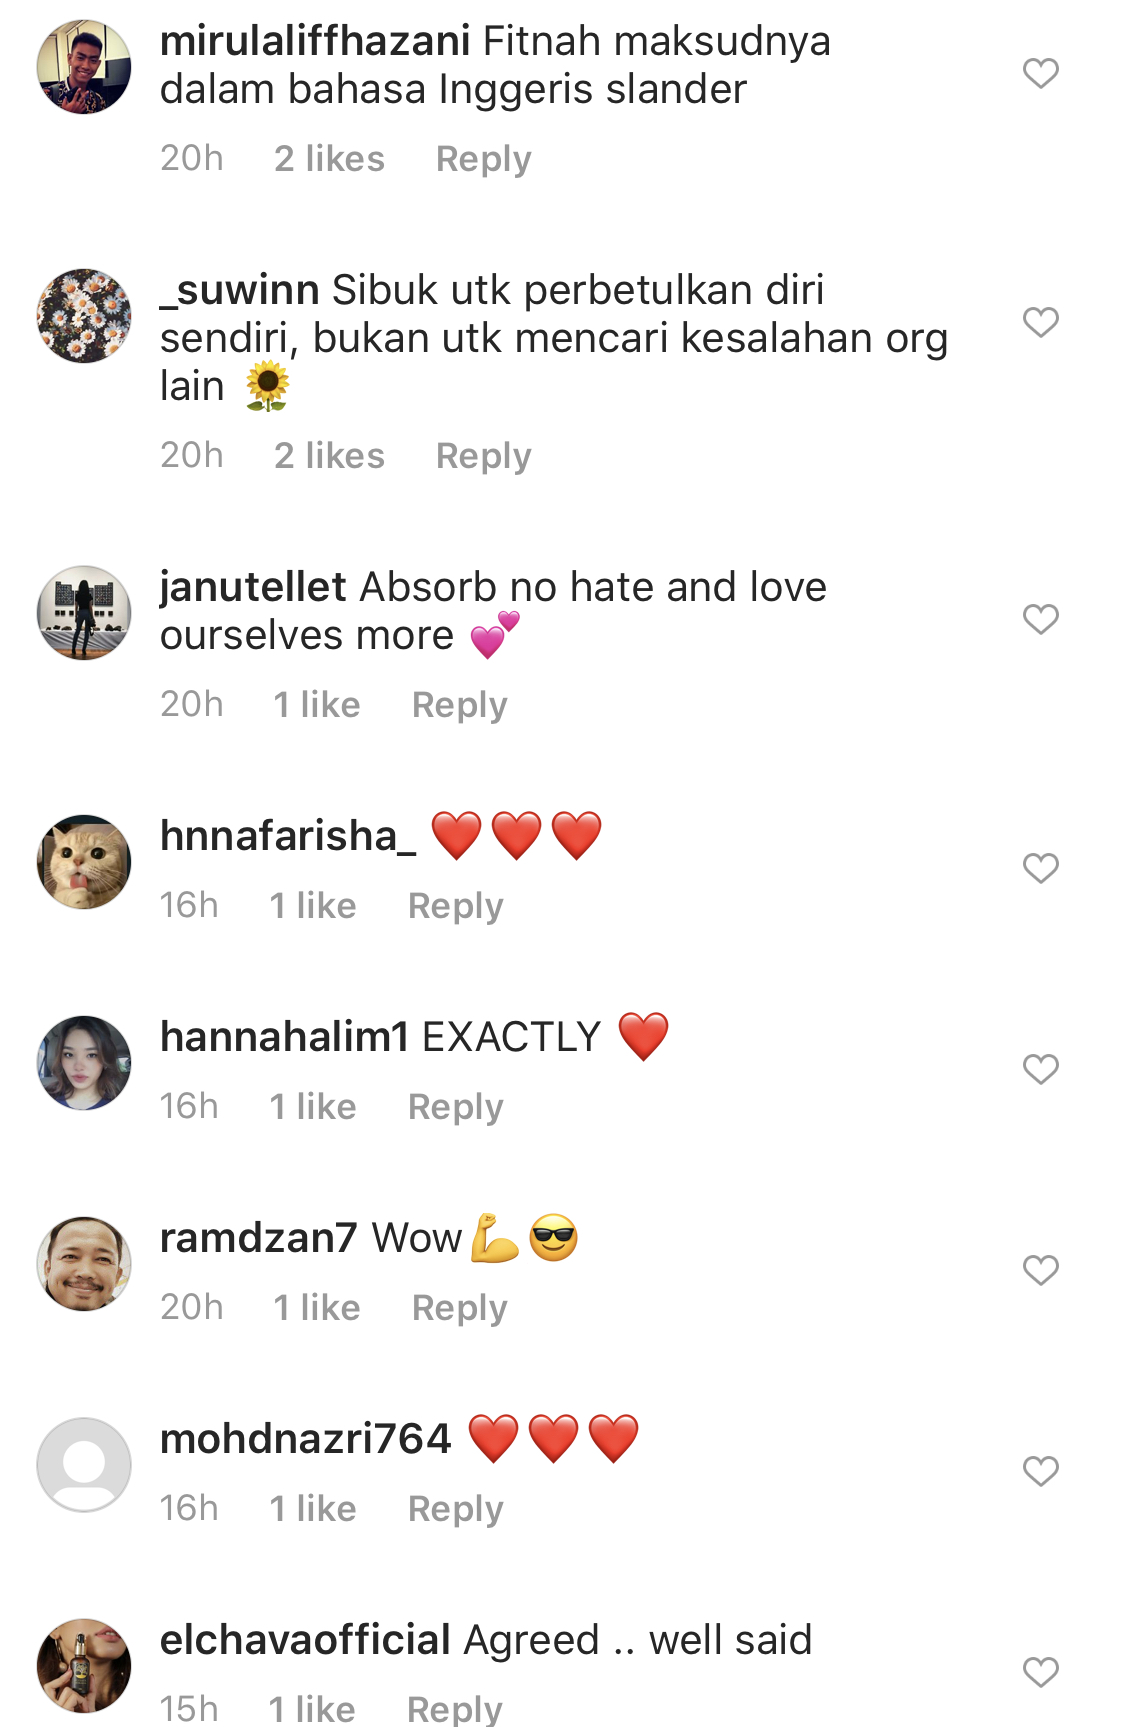Open mohdnazri764's default avatar
The image size is (1125, 1727).
click(x=84, y=1465)
